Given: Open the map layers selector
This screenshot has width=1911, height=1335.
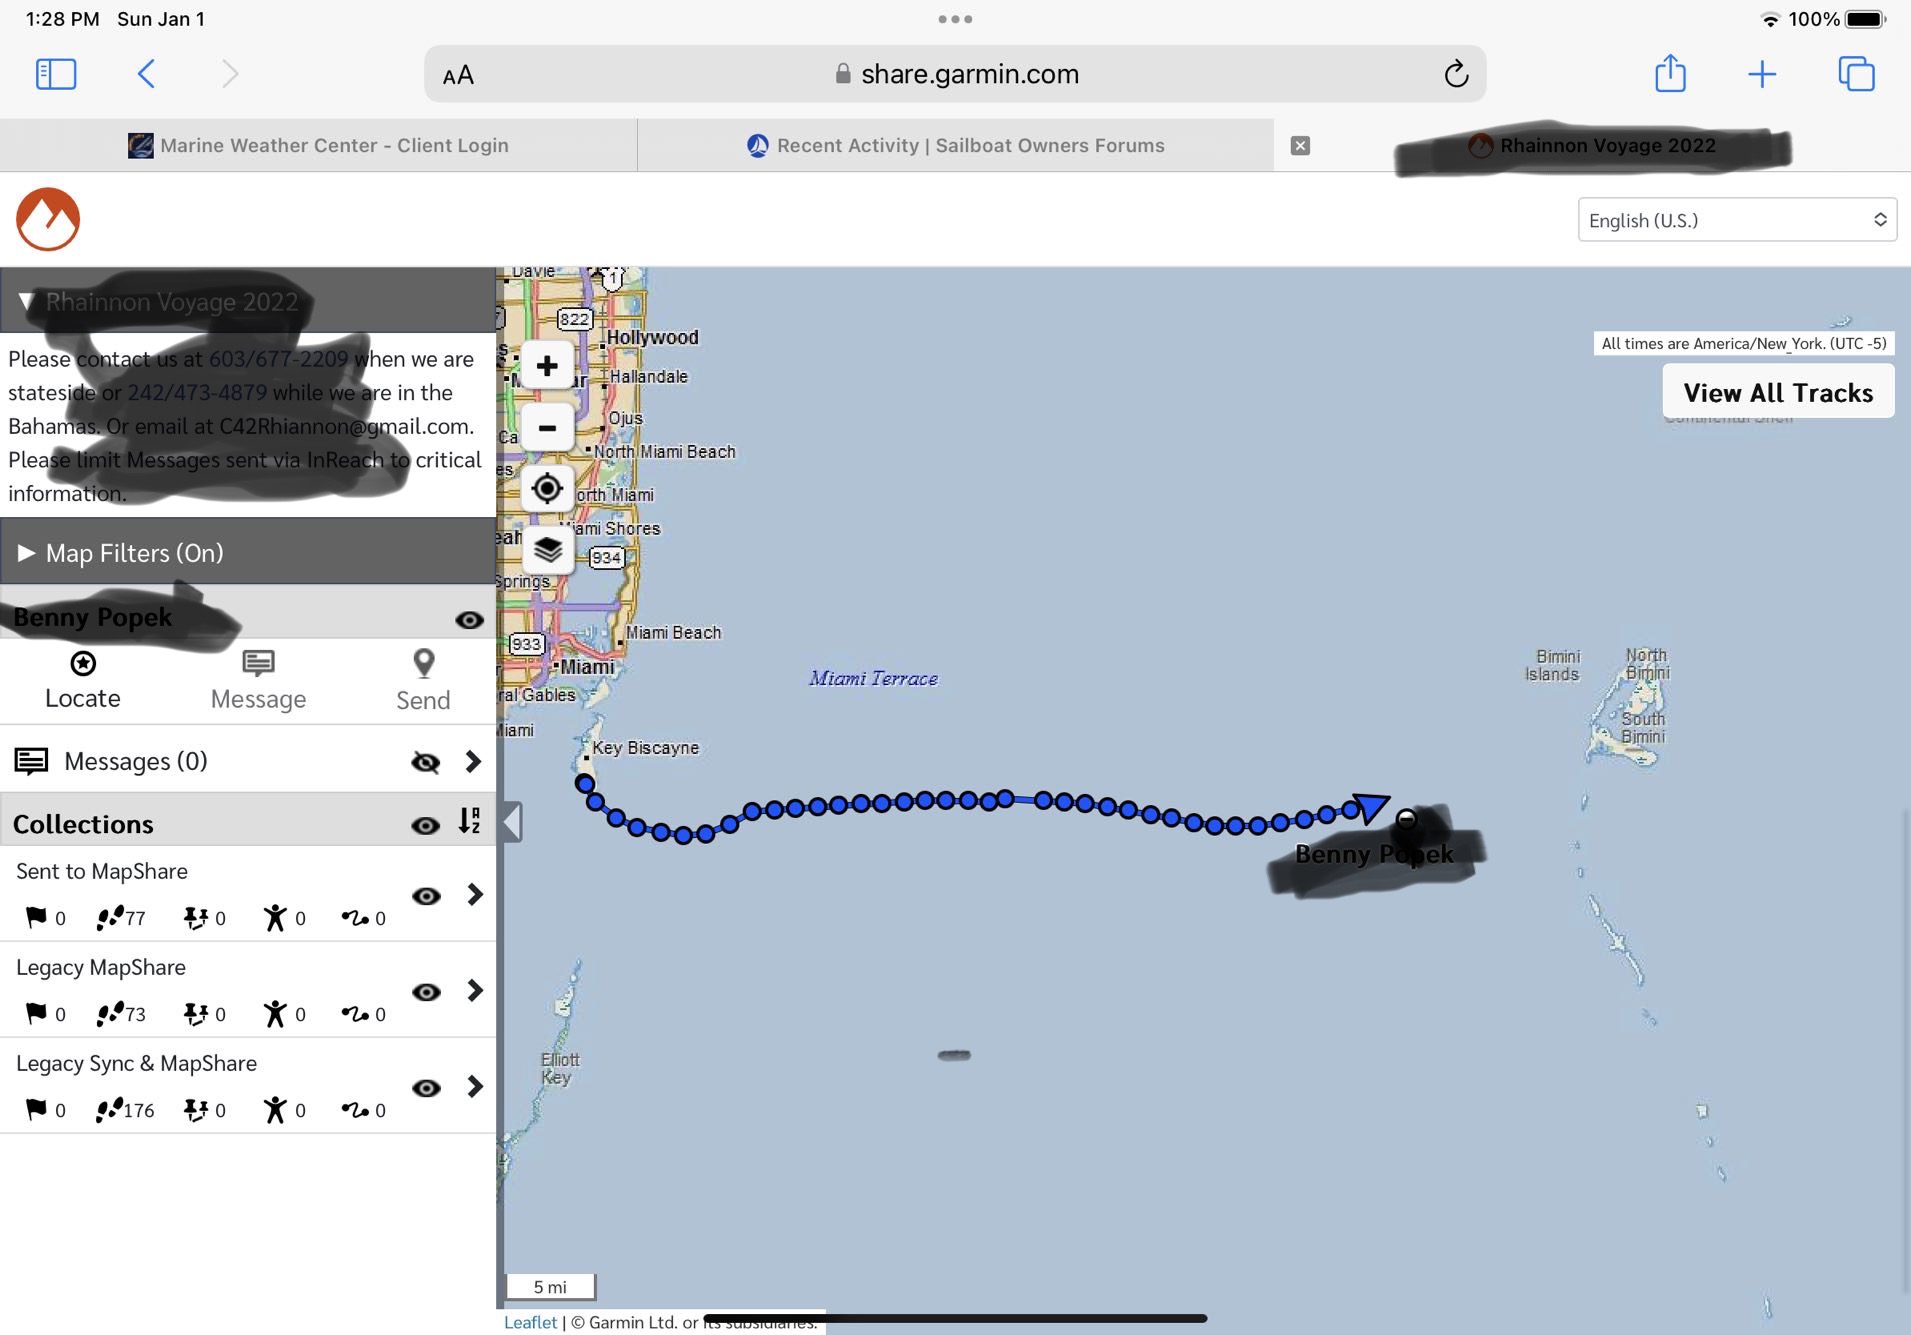Looking at the screenshot, I should click(x=547, y=550).
